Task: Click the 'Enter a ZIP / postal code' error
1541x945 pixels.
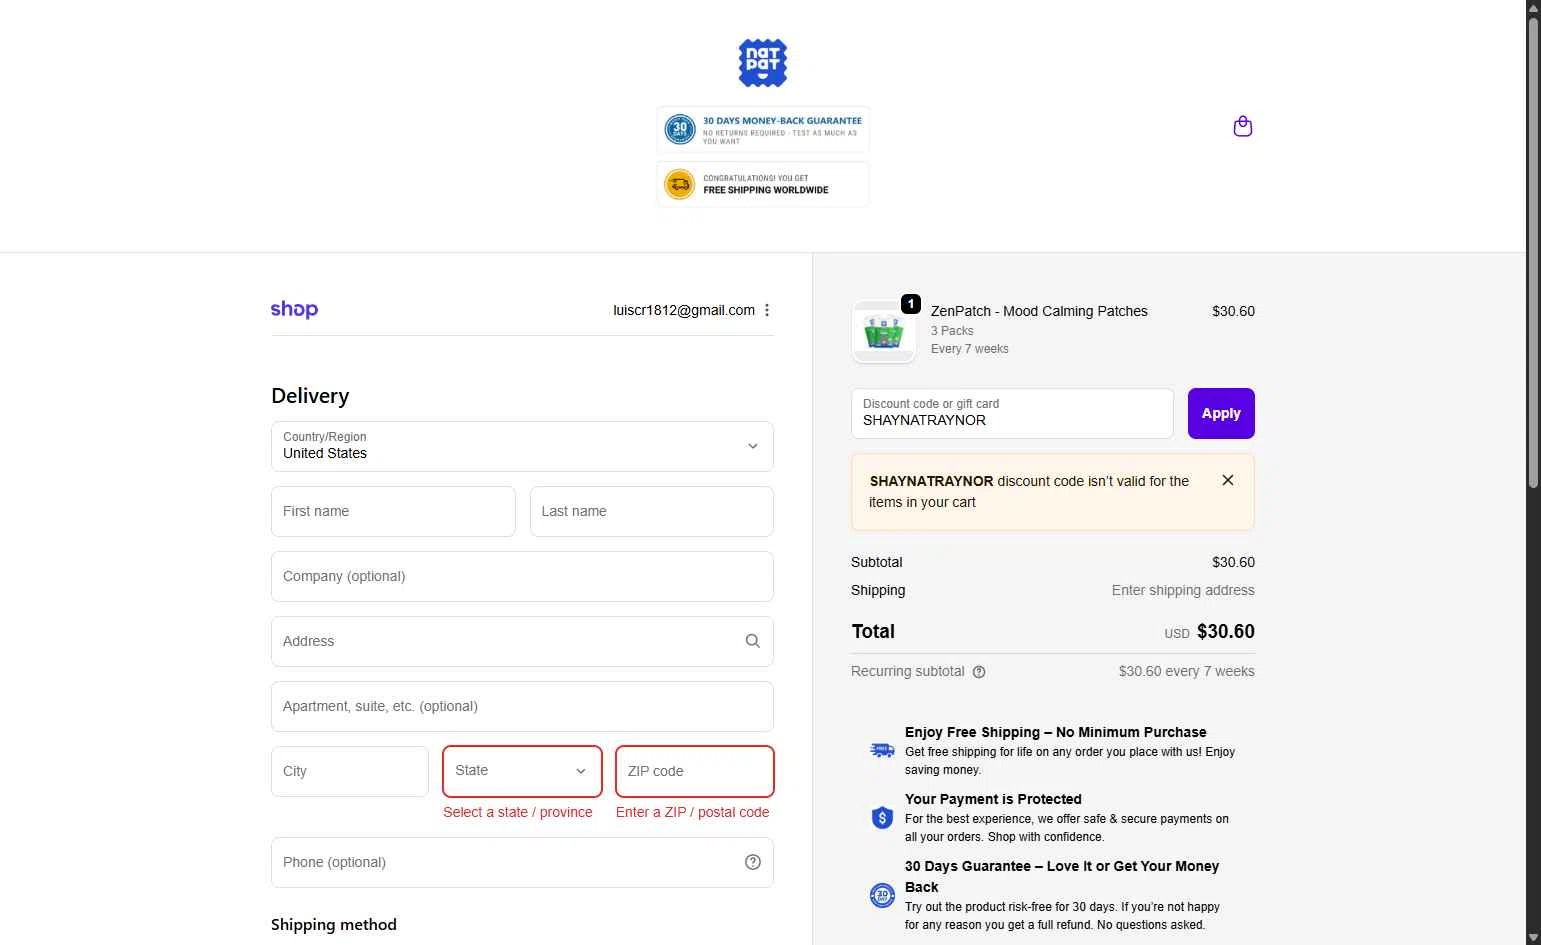Action: (692, 812)
